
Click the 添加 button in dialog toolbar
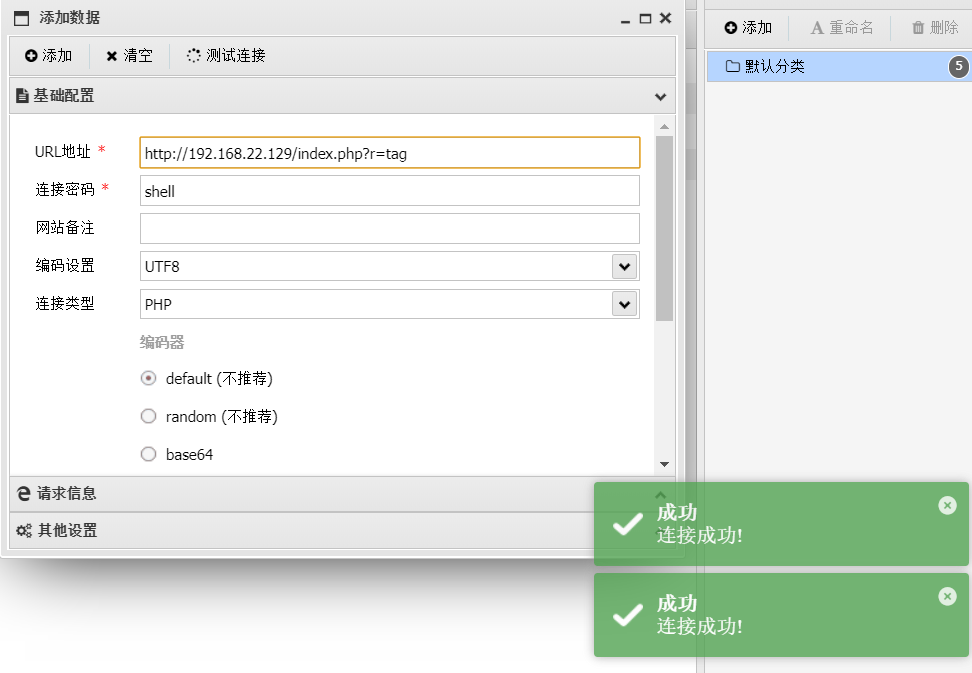[x=49, y=56]
